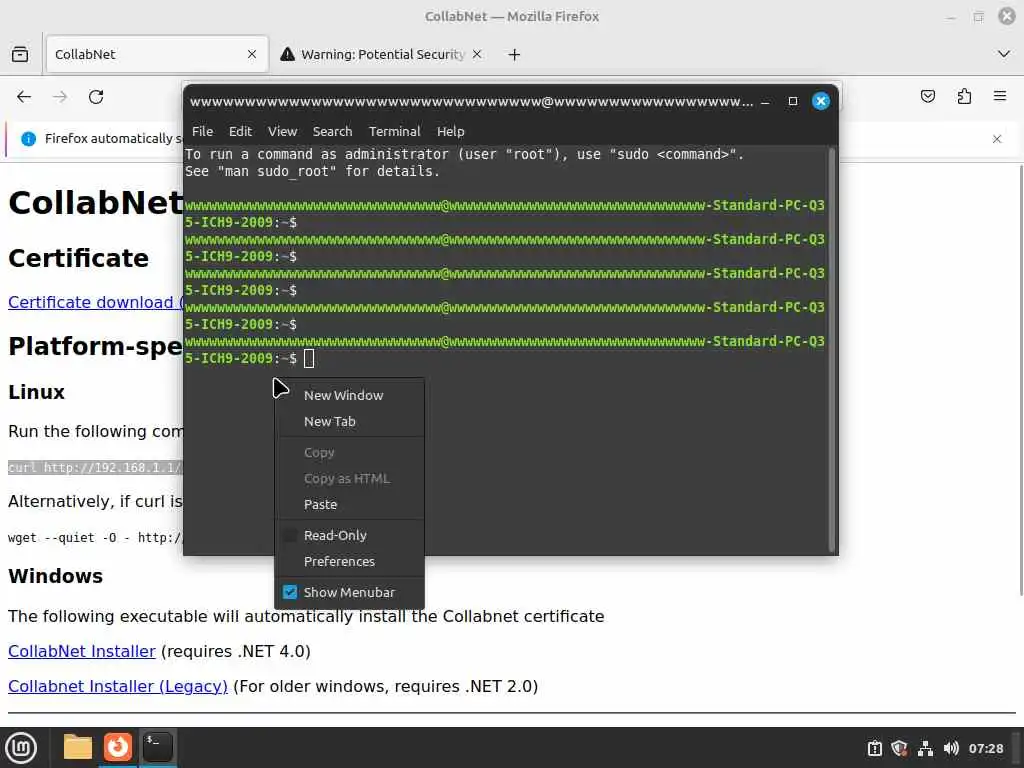Open Firefox recent browsing tab overview
Screen dimensions: 1024x768
coord(20,54)
